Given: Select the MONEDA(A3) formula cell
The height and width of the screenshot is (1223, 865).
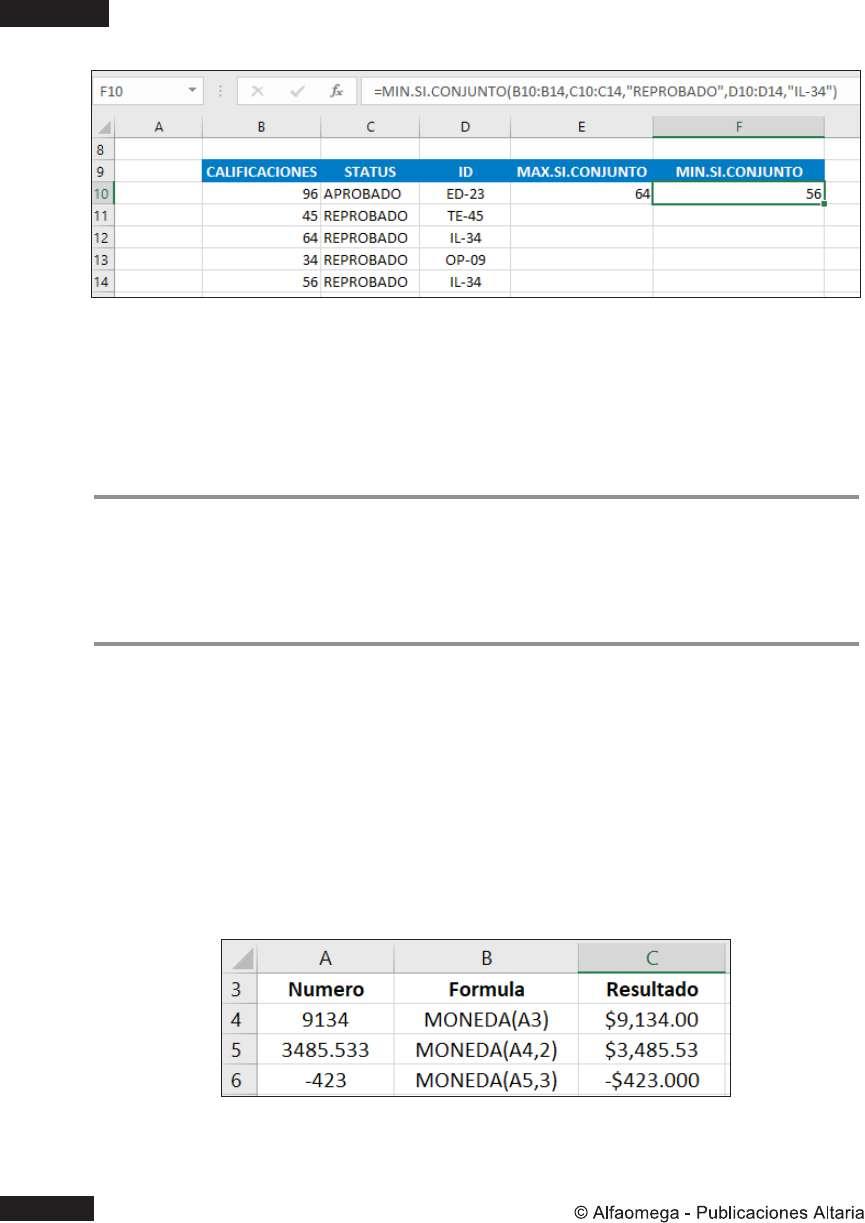Looking at the screenshot, I should [486, 1020].
